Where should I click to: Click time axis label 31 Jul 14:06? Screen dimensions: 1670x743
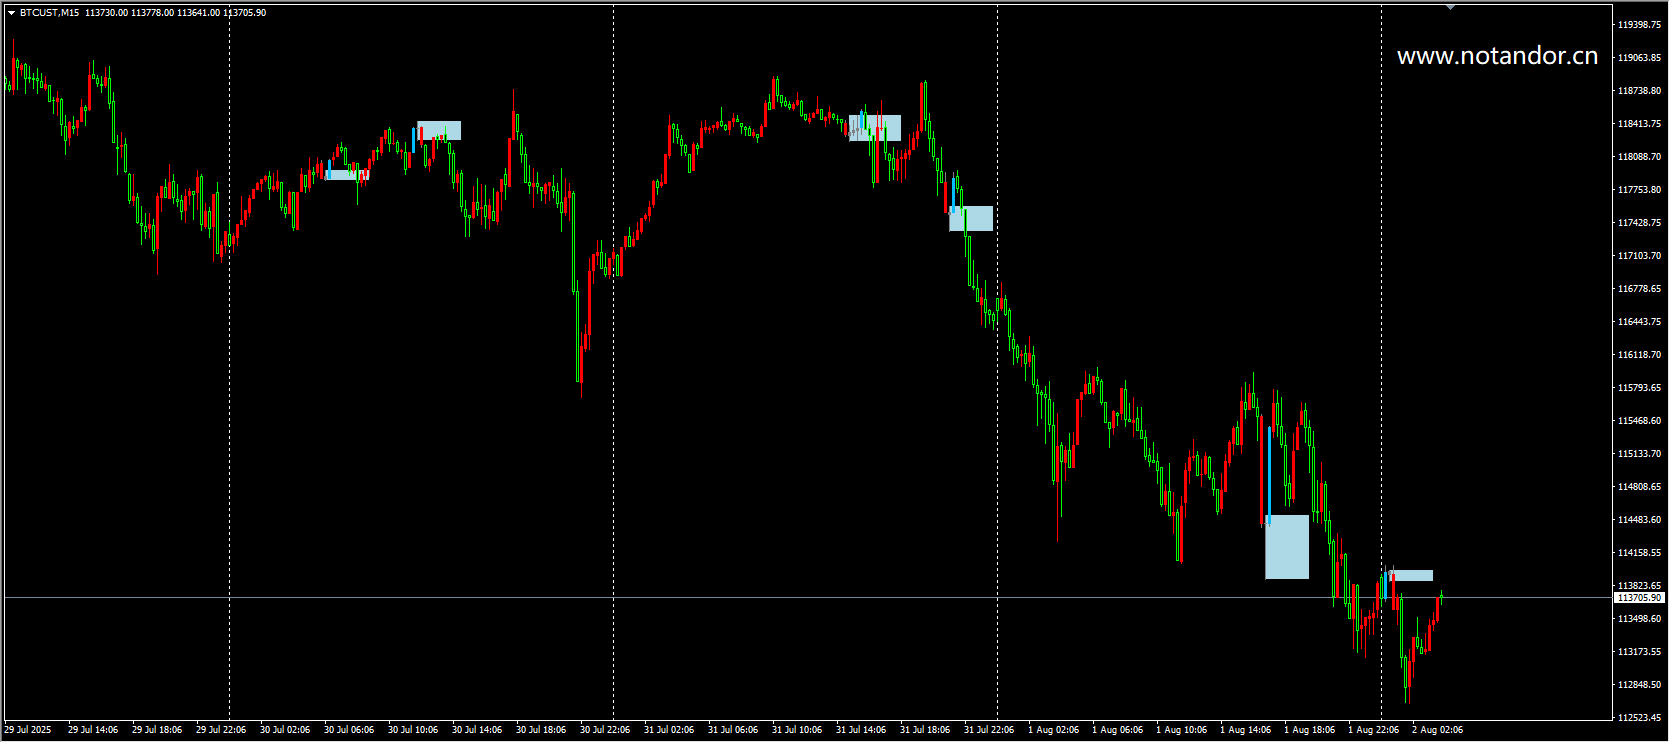coord(861,730)
